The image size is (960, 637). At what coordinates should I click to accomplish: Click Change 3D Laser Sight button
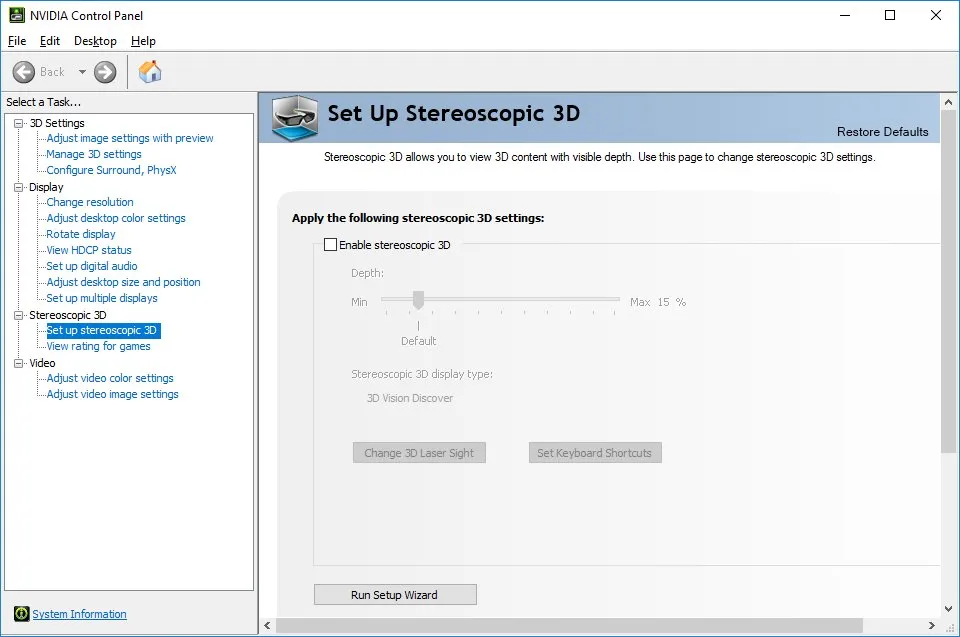pos(419,453)
